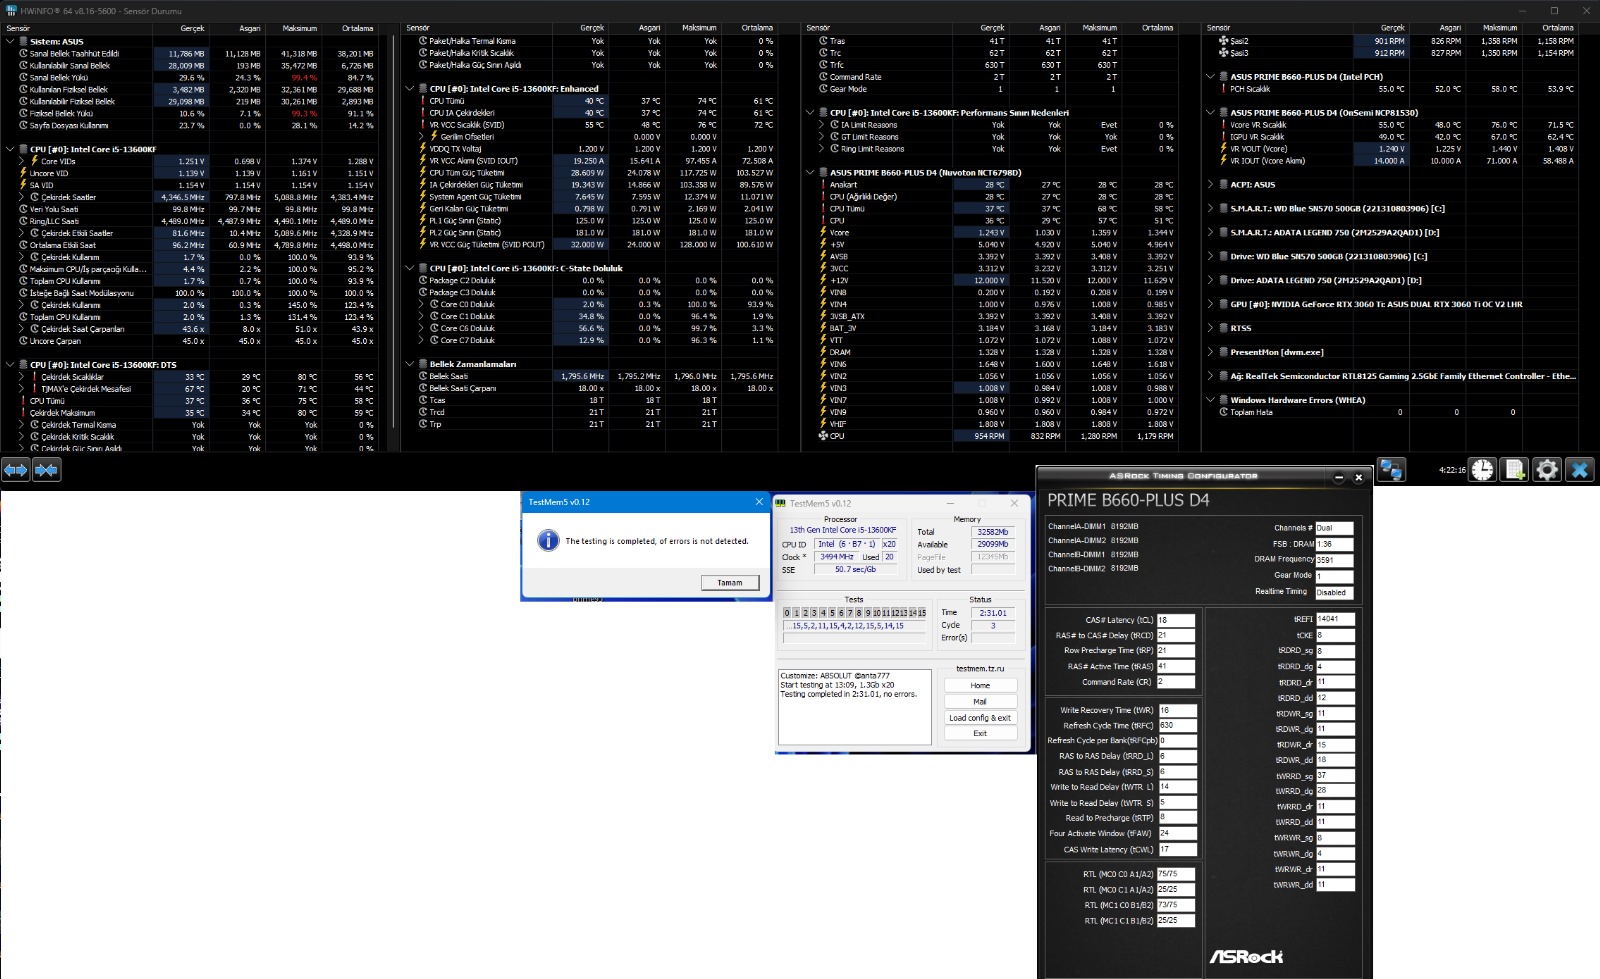Click the clock icon beside Bellek Saati

coord(423,376)
